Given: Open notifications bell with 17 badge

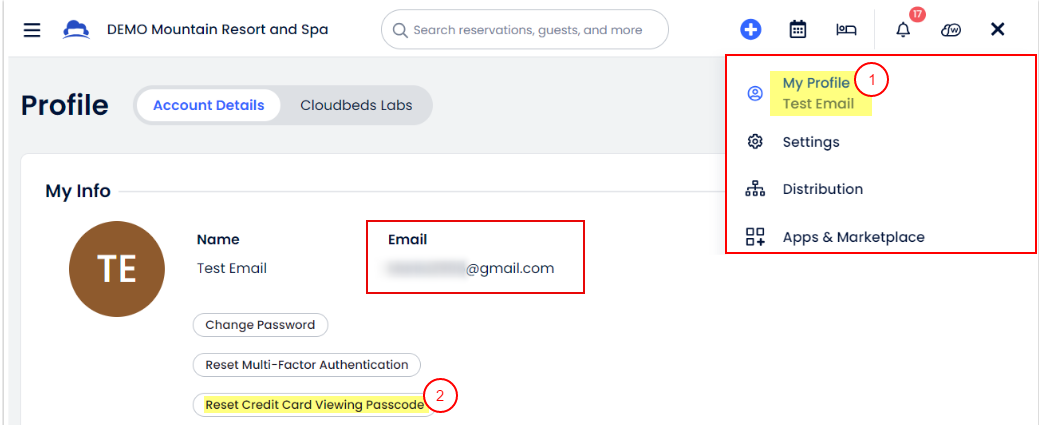Looking at the screenshot, I should coord(903,29).
